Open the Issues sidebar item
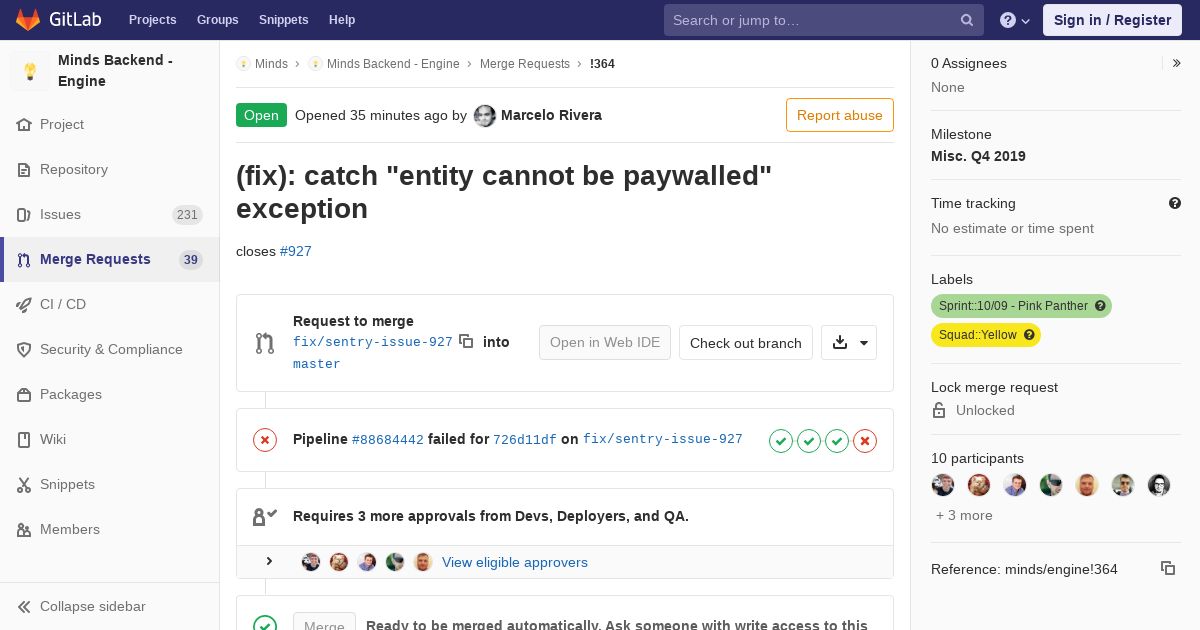The width and height of the screenshot is (1200, 630). click(x=109, y=214)
